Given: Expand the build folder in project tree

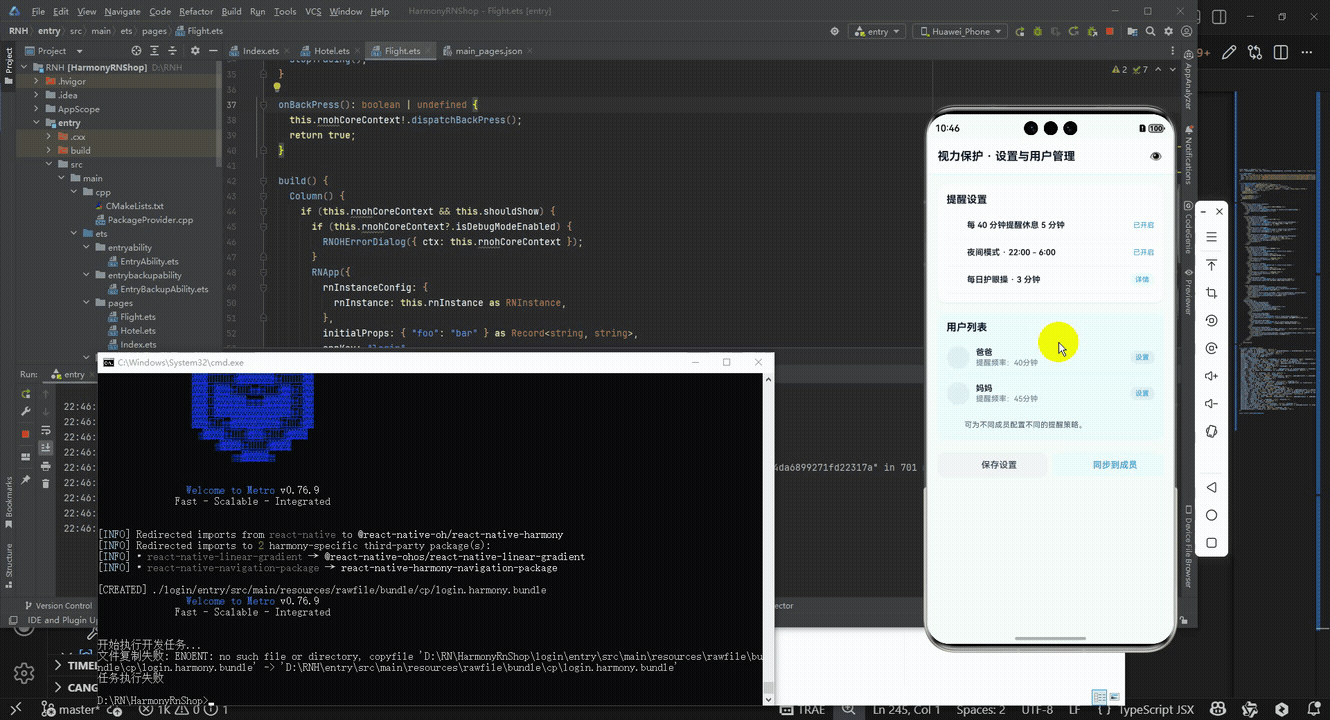Looking at the screenshot, I should [x=49, y=150].
